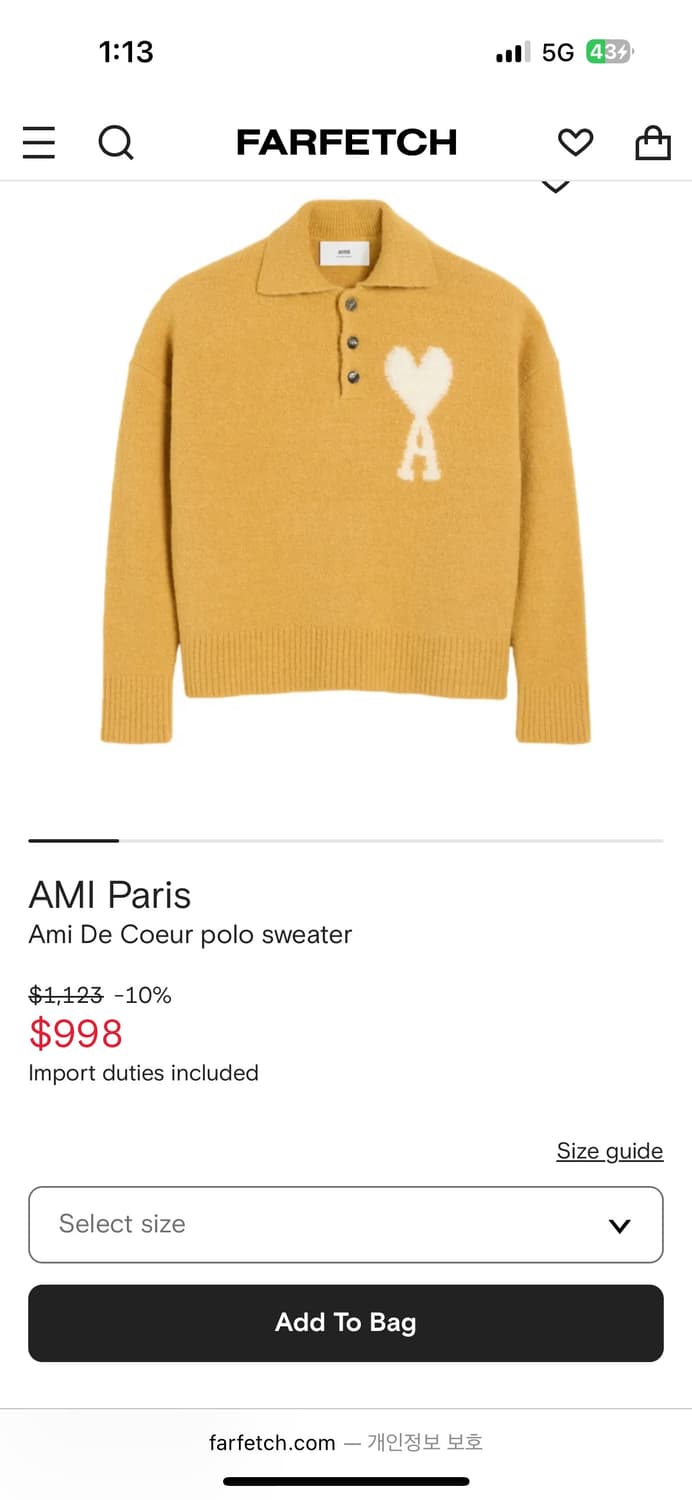Expand the Select size dropdown
This screenshot has width=692, height=1500.
346,1224
